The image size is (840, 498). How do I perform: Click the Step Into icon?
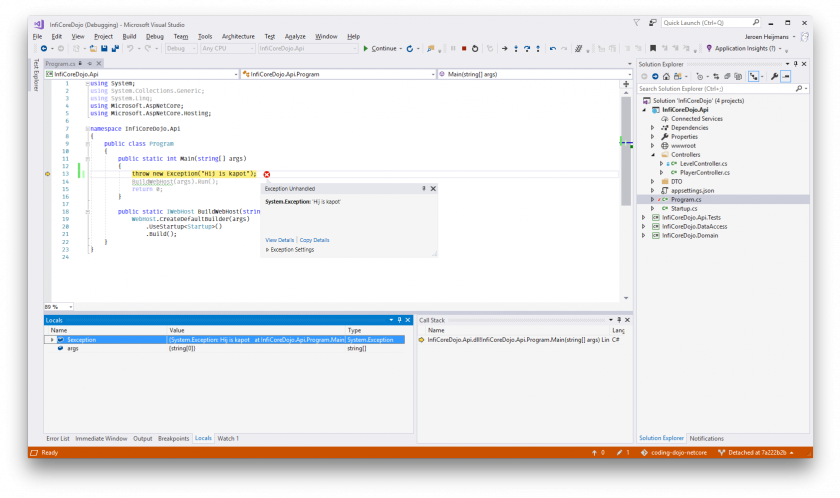(x=516, y=48)
